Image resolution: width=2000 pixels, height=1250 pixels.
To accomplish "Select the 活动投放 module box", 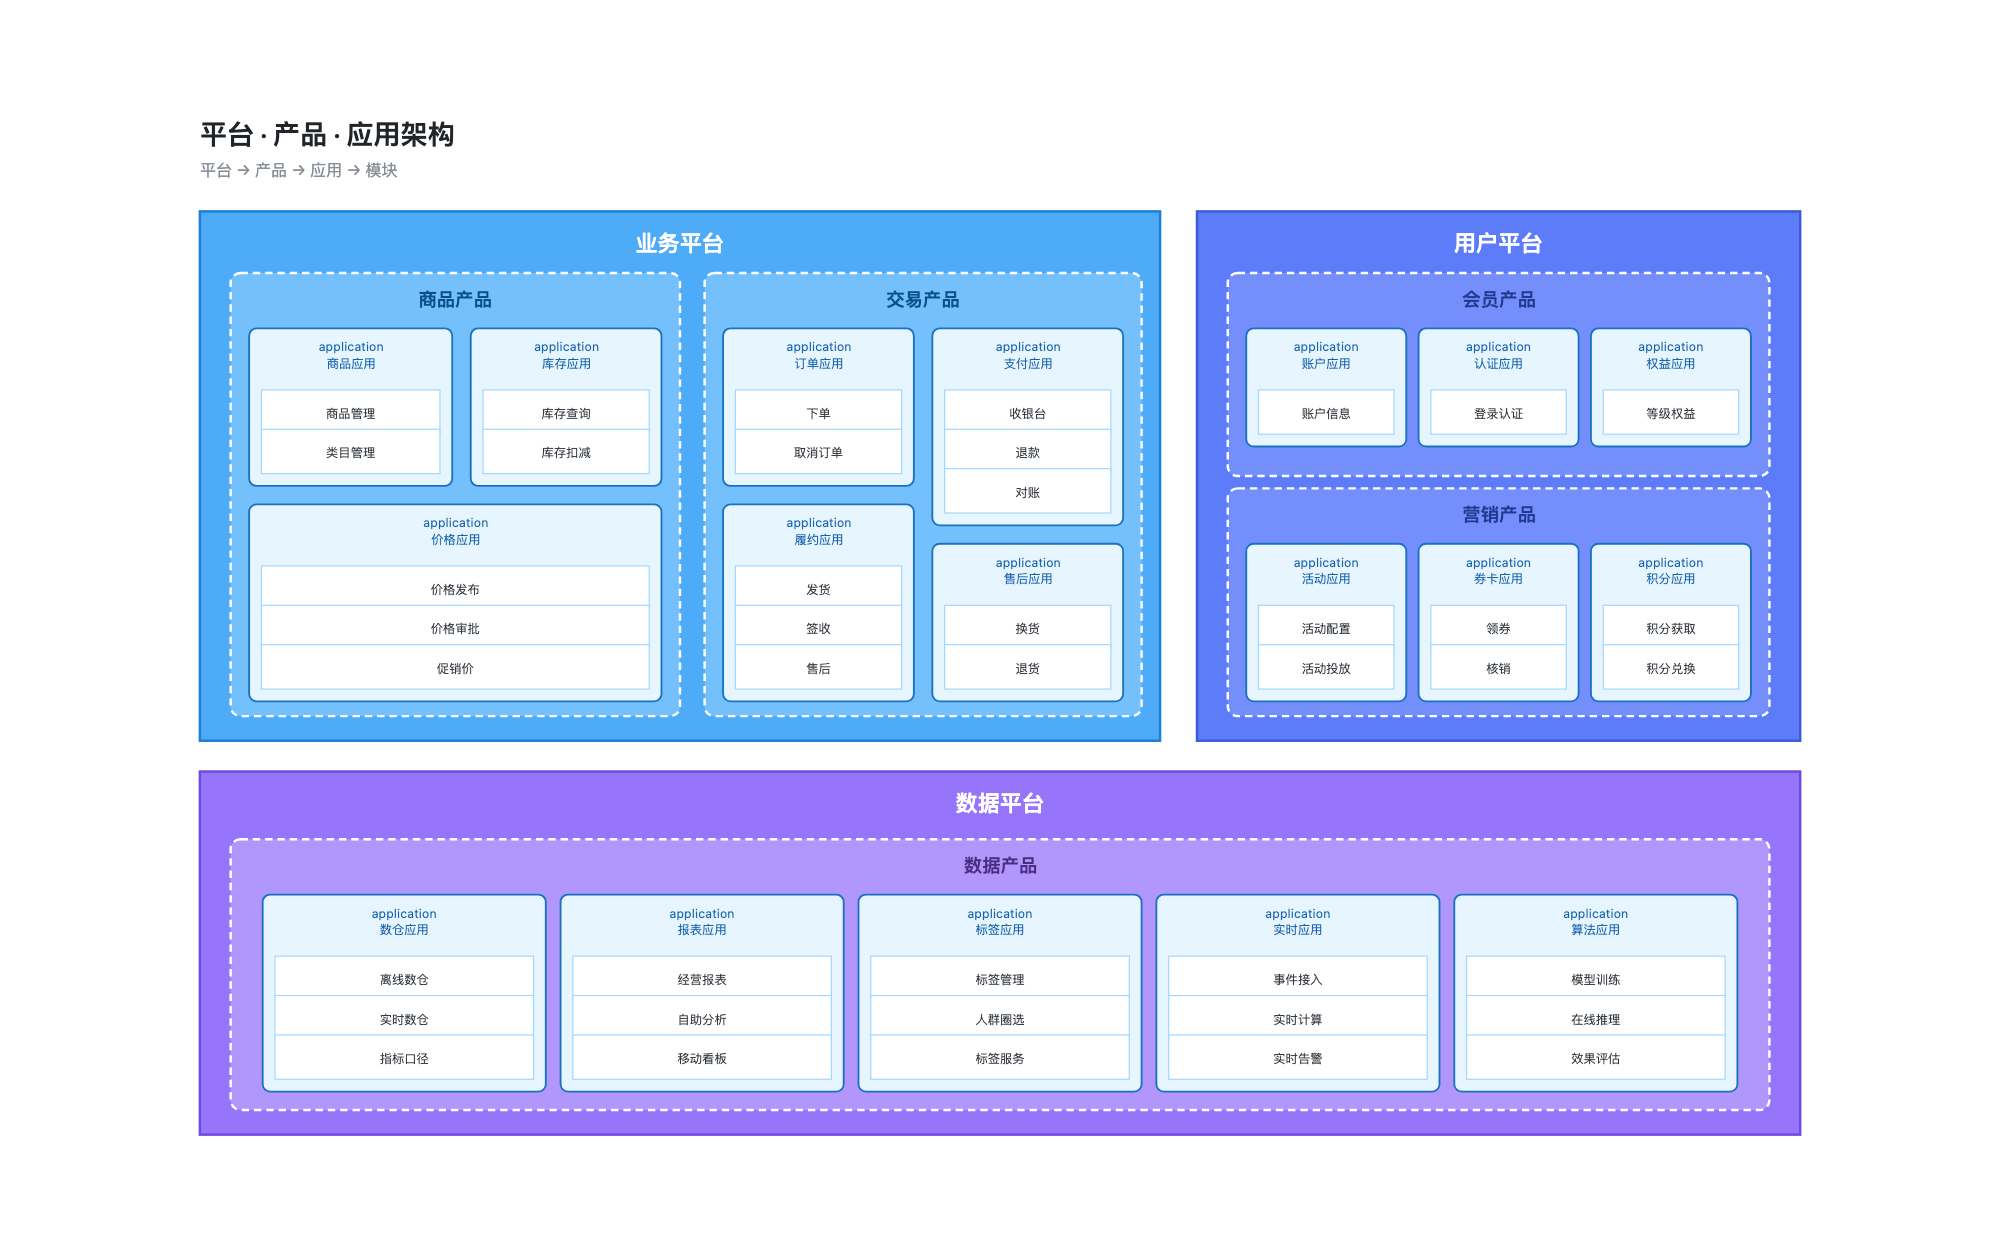I will tap(1326, 668).
